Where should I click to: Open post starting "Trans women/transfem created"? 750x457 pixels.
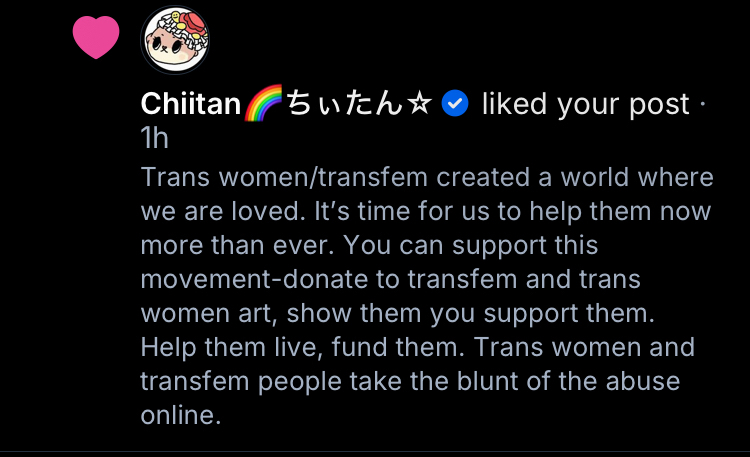[427, 178]
